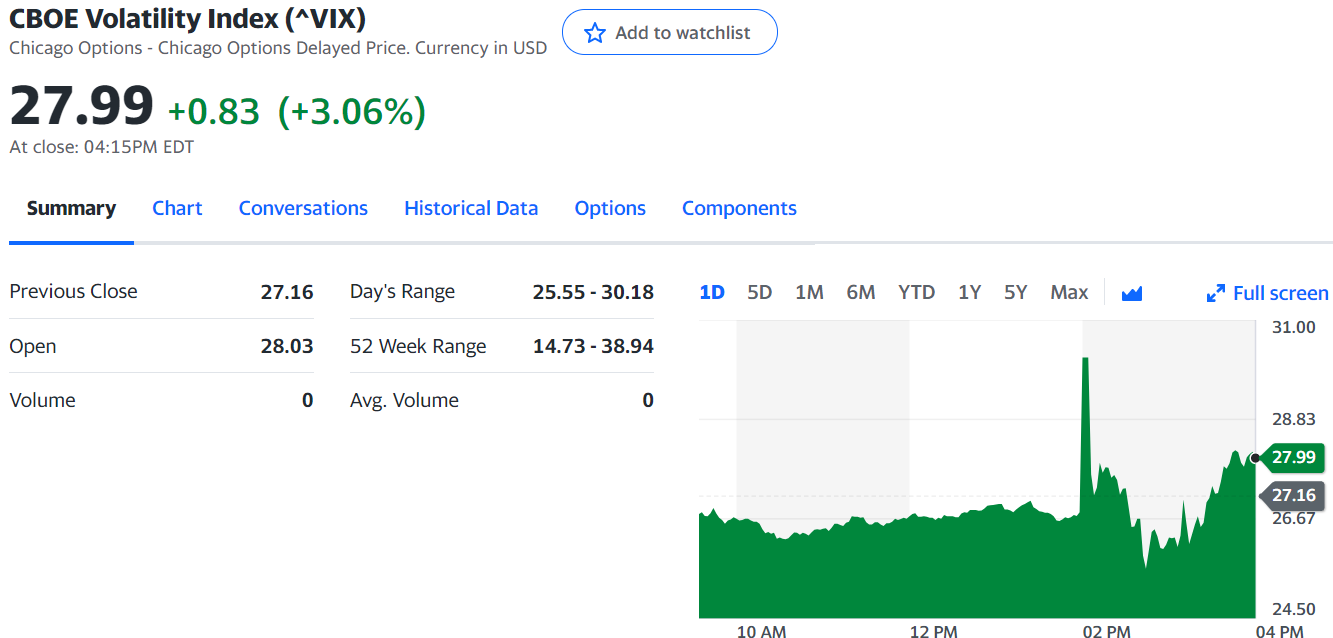Click the (+3.06%) percent change
This screenshot has height=638, width=1333.
pos(351,111)
